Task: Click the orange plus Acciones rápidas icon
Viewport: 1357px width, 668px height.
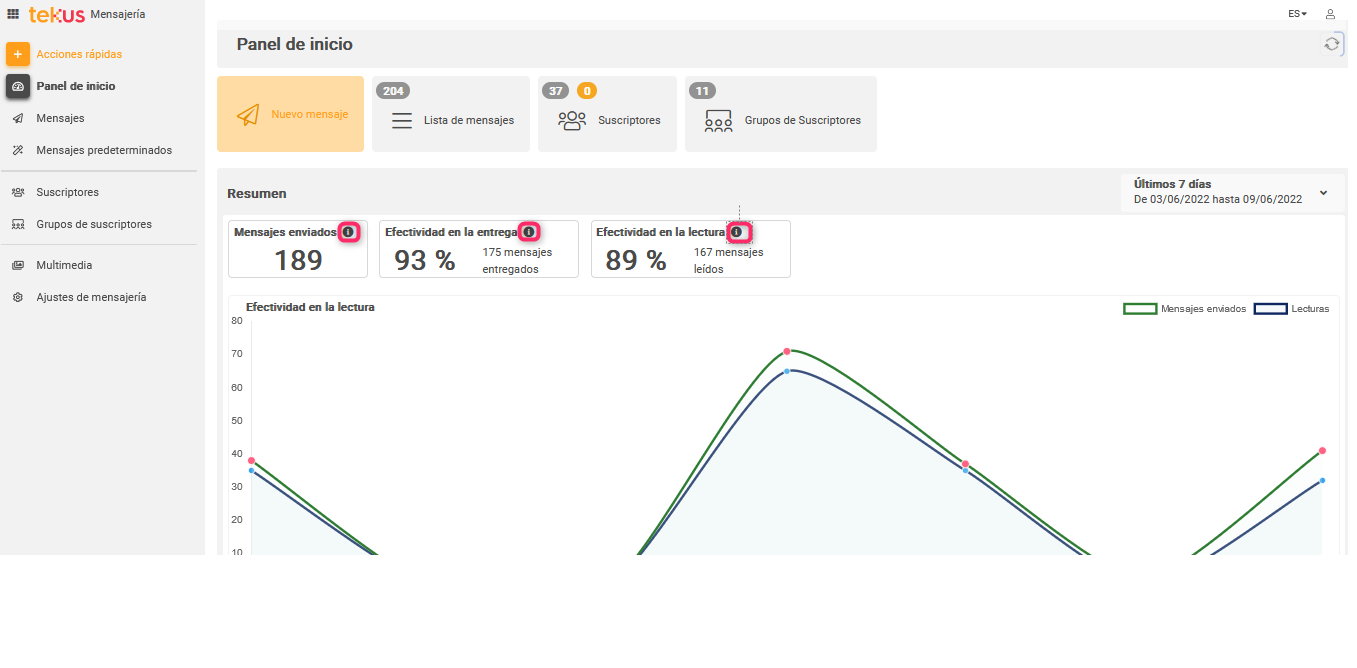Action: tap(18, 54)
